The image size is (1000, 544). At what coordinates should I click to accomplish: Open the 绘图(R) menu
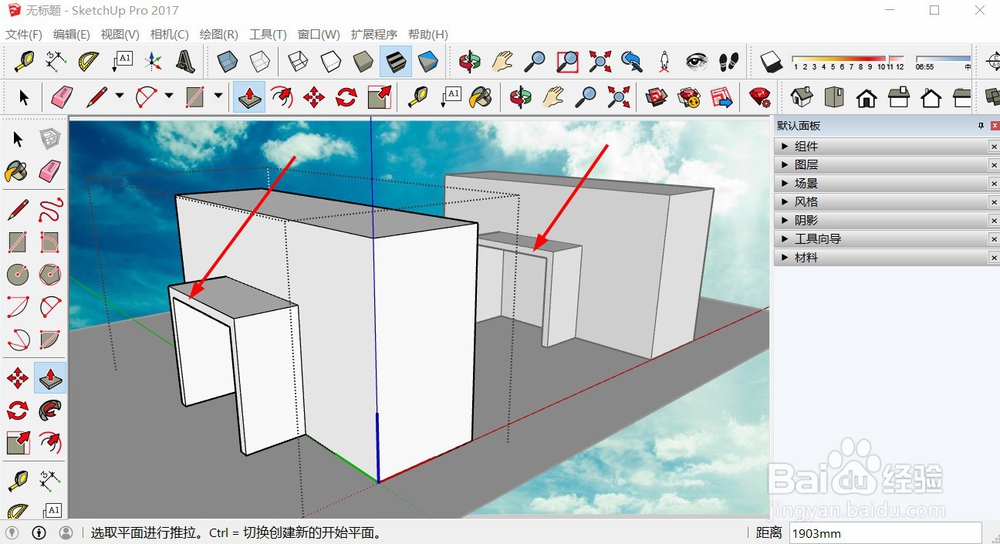[219, 34]
